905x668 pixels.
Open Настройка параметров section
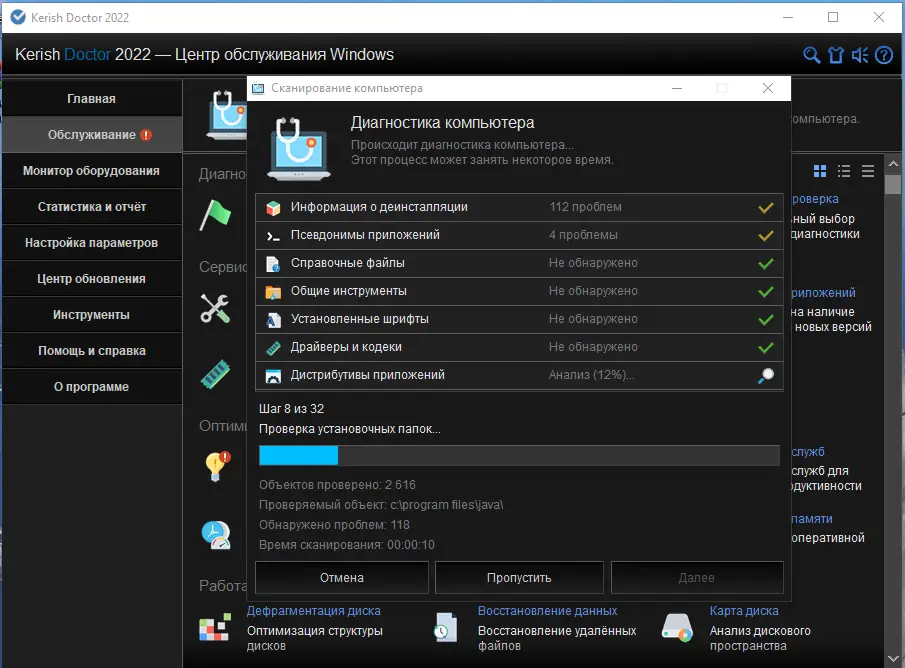tap(92, 242)
